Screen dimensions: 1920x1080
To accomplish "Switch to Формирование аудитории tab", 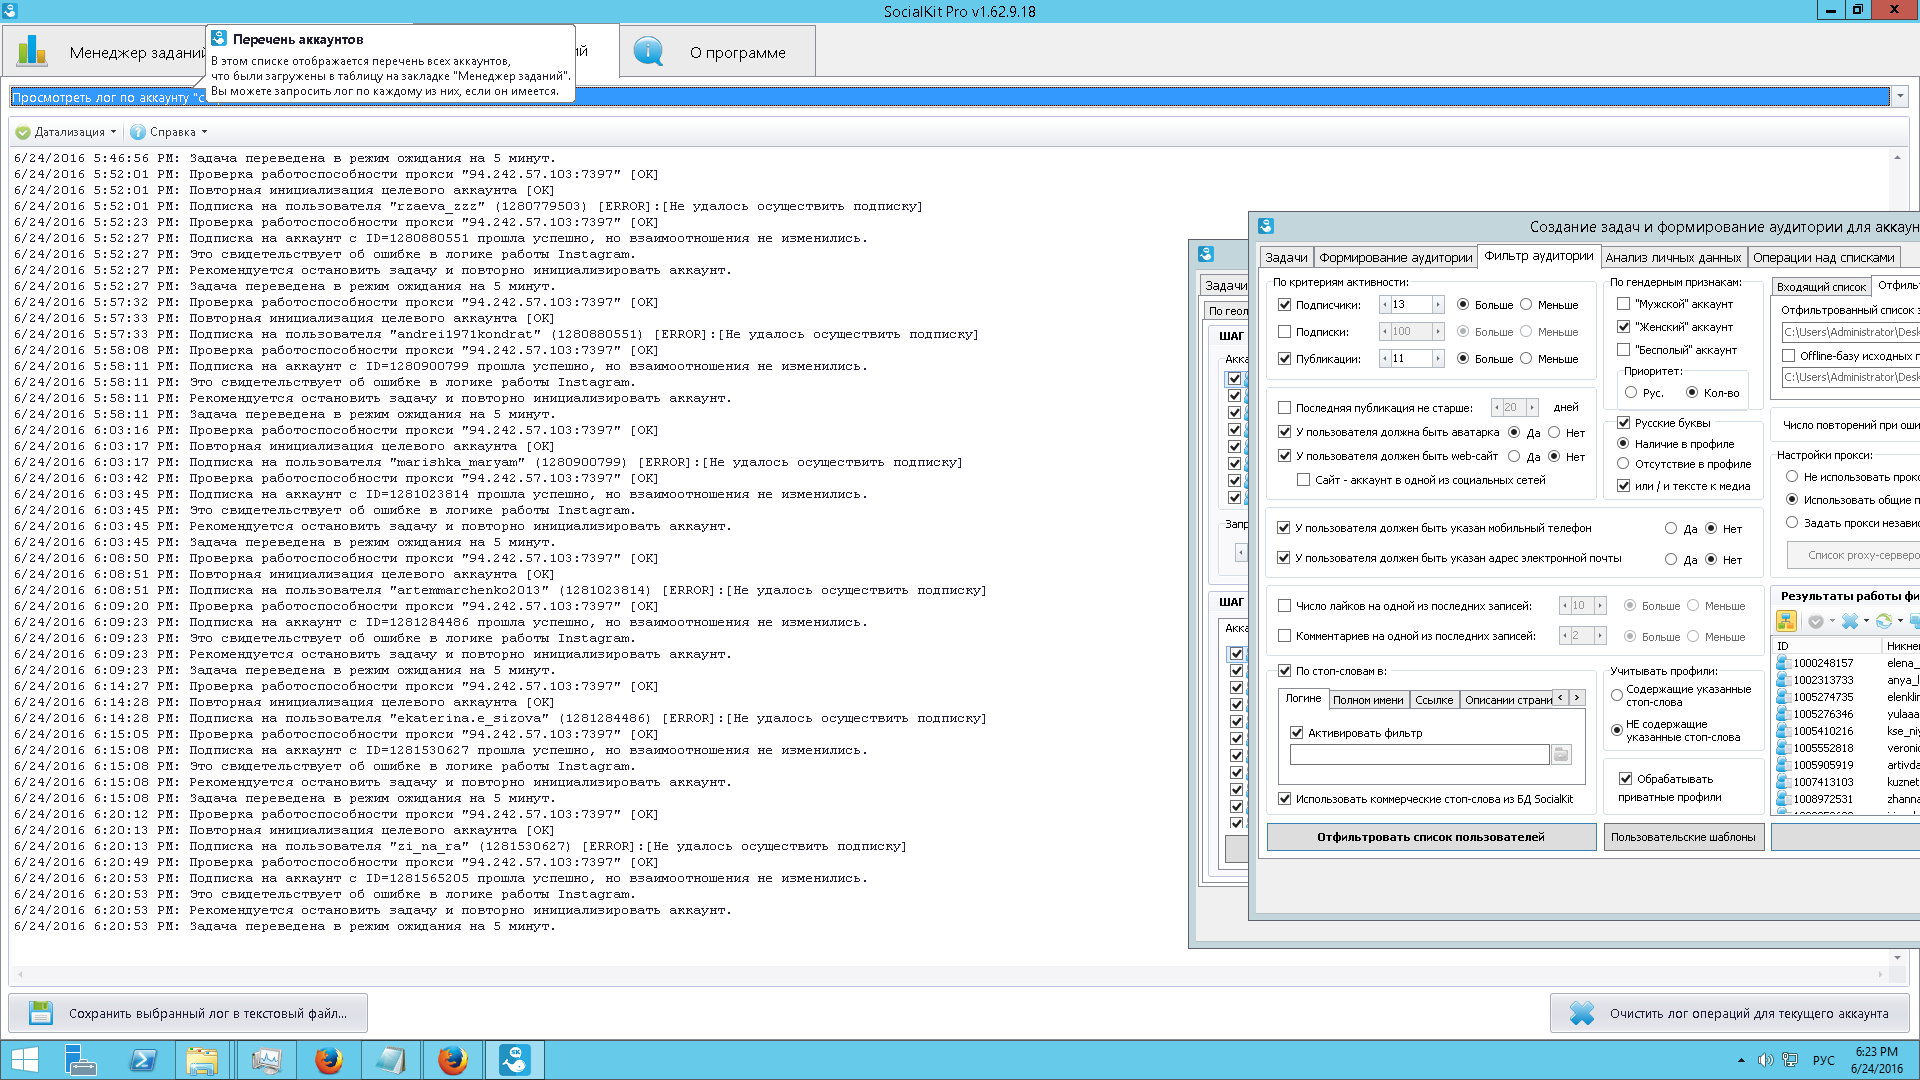I will coord(1395,258).
